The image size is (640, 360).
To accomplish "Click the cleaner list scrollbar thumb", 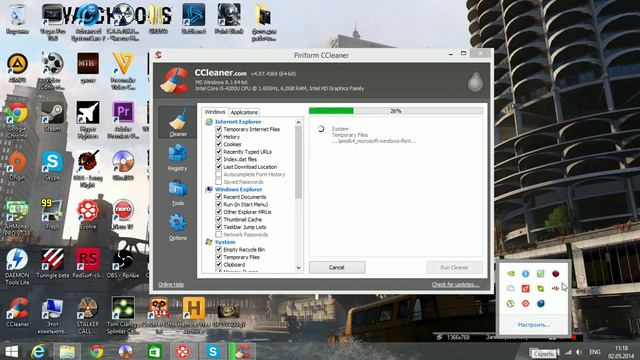I will pos(298,162).
